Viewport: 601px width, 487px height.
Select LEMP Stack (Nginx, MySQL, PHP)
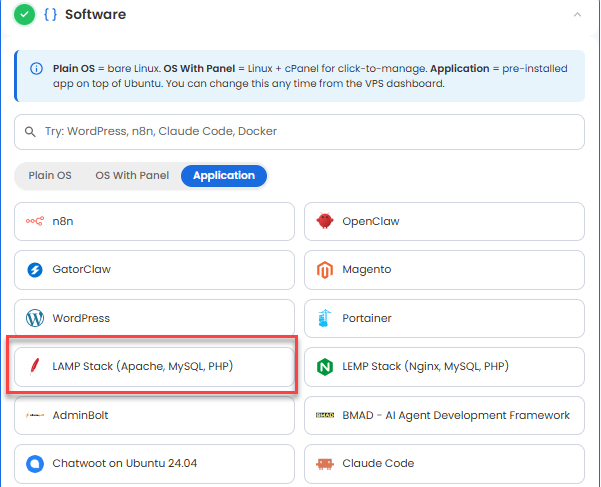(x=444, y=367)
